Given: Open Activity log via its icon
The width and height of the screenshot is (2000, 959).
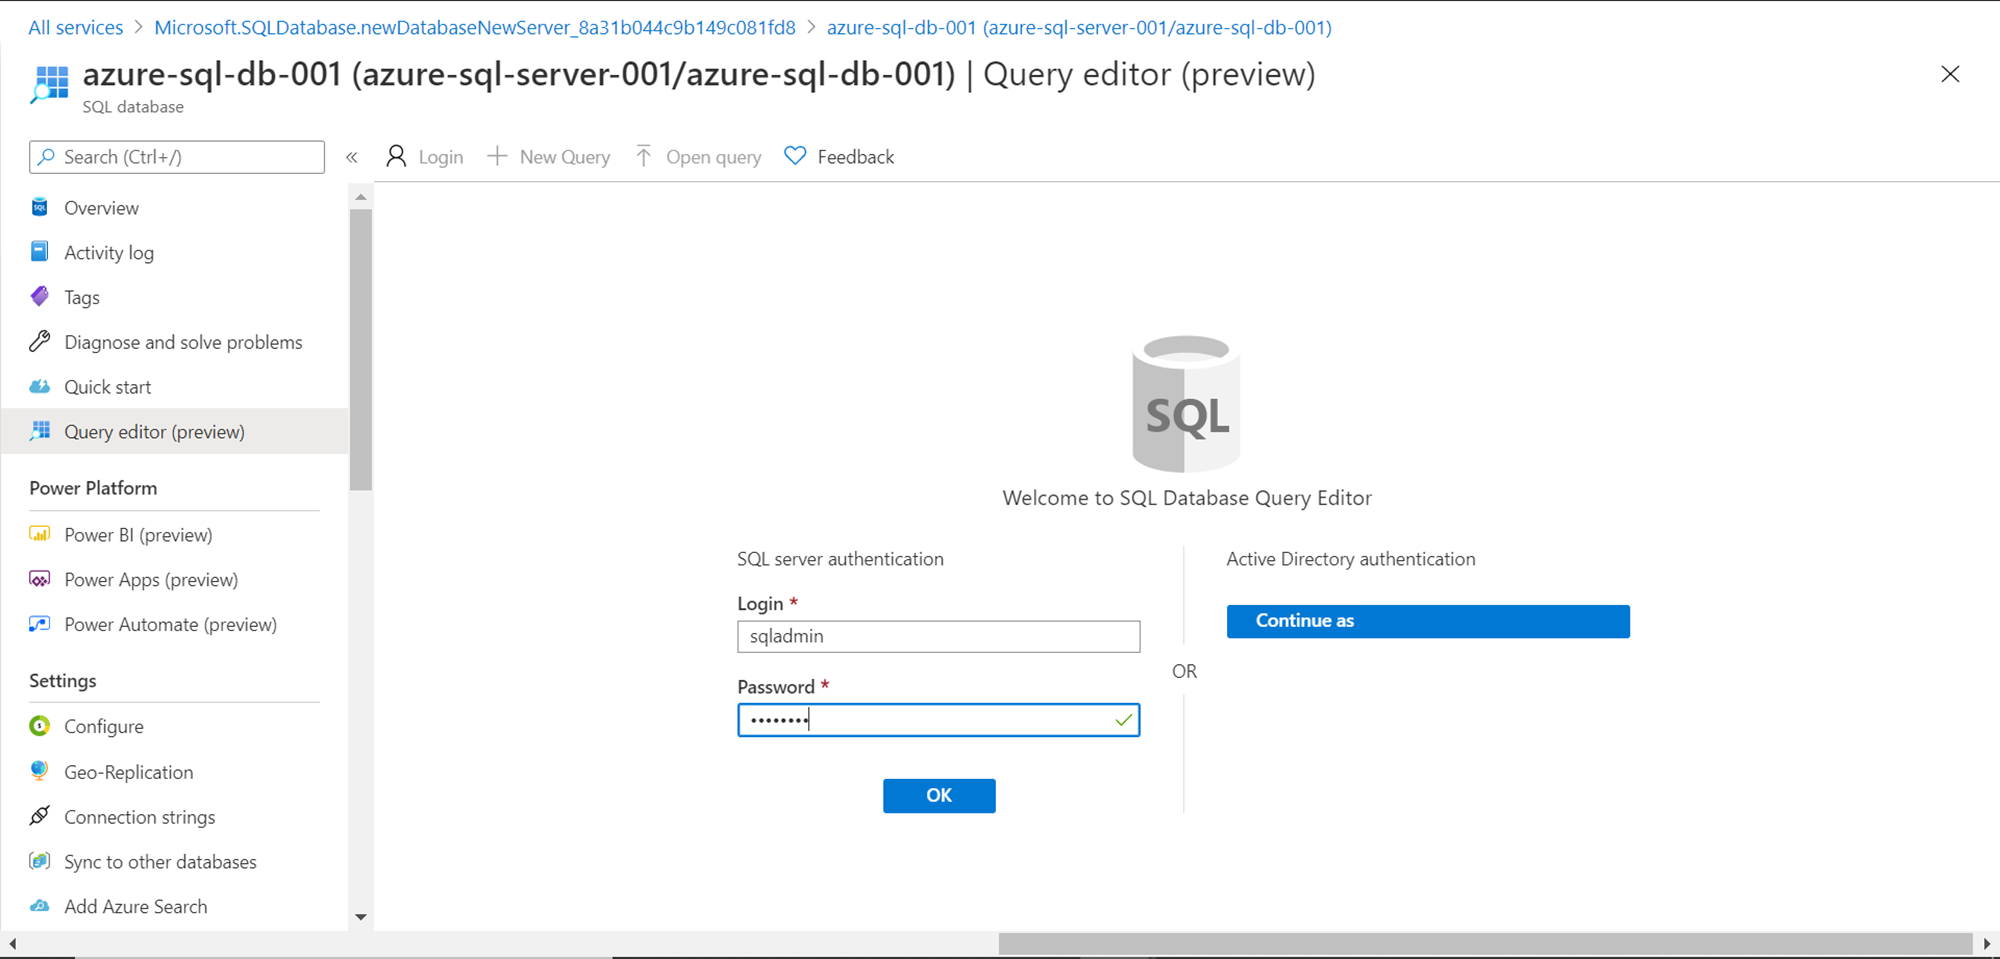Looking at the screenshot, I should pos(40,252).
